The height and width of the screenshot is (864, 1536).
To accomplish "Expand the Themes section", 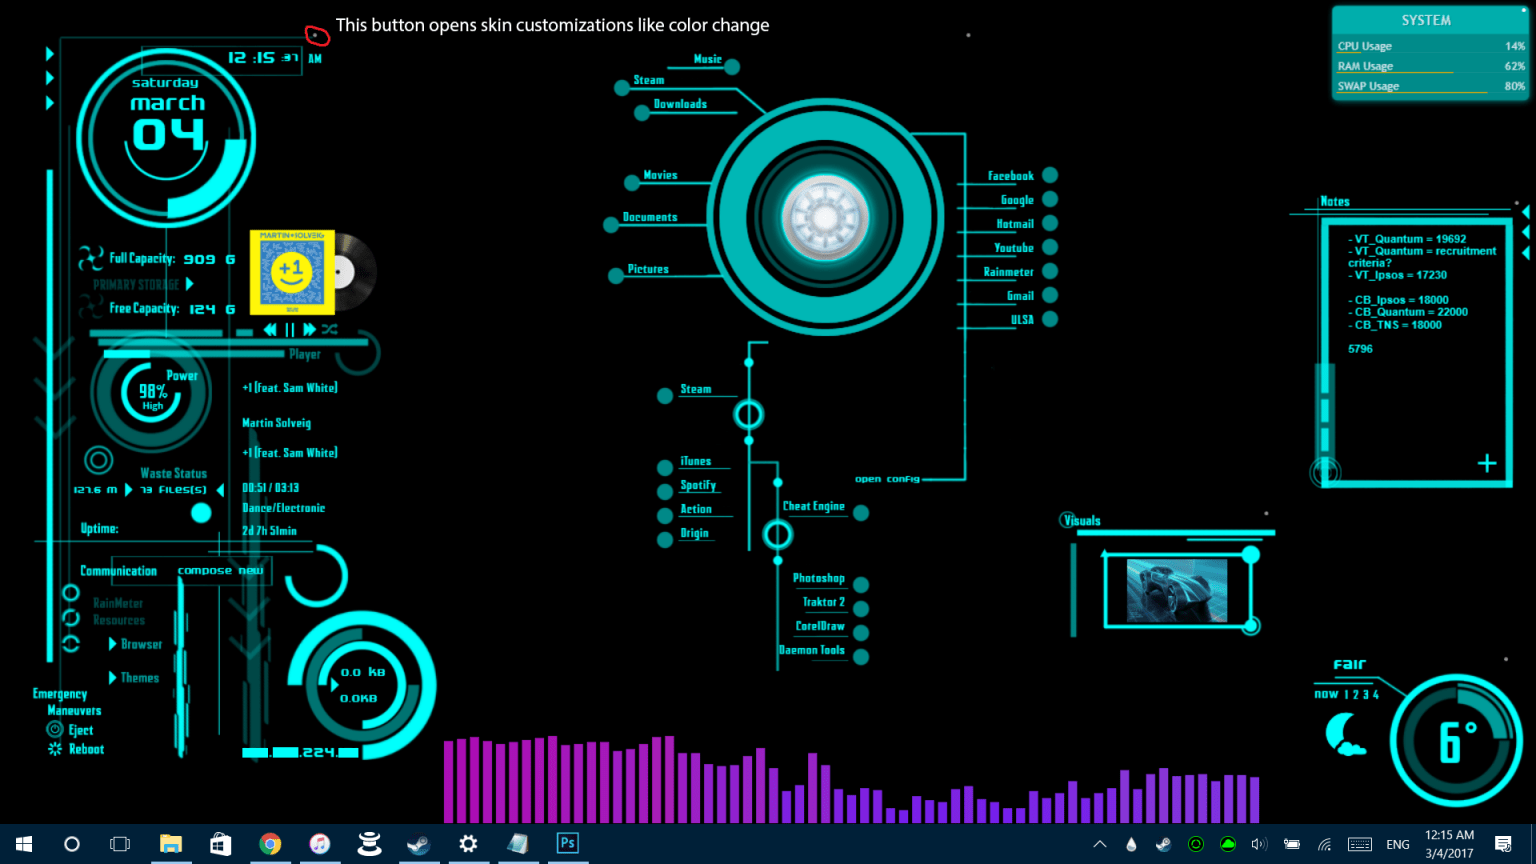I will pos(113,677).
